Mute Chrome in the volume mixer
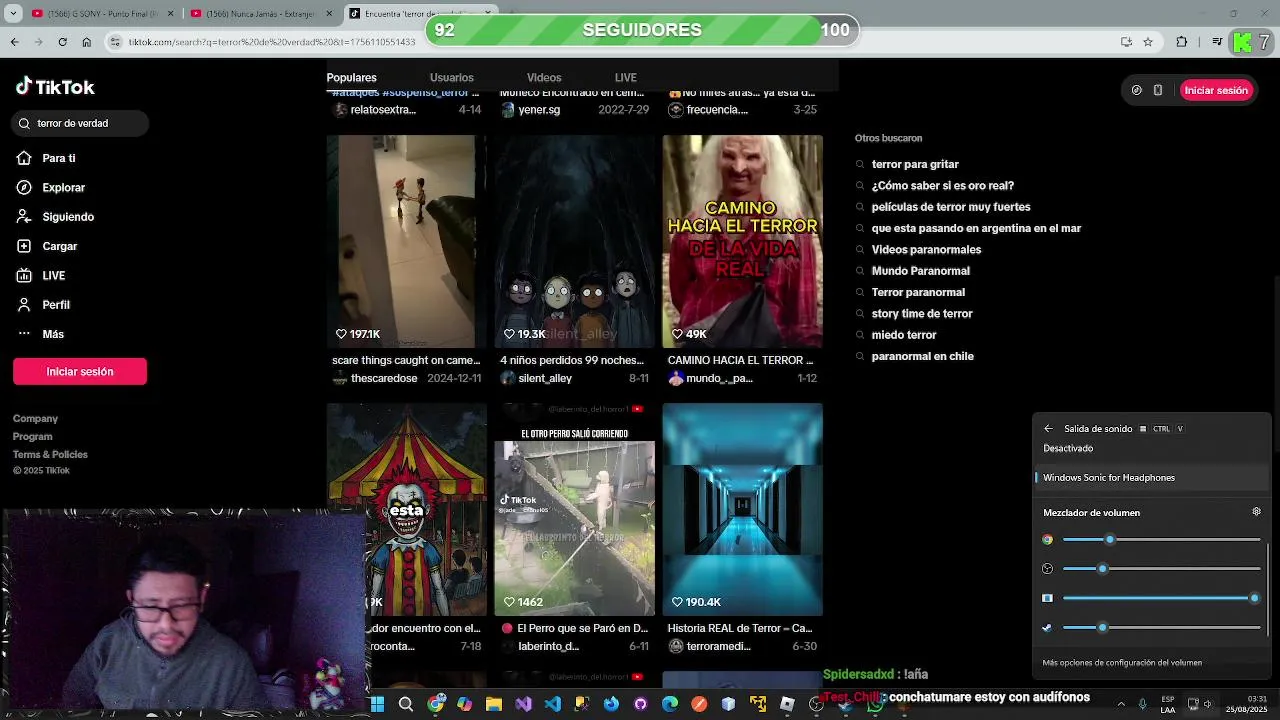The width and height of the screenshot is (1280, 720). [x=1047, y=540]
